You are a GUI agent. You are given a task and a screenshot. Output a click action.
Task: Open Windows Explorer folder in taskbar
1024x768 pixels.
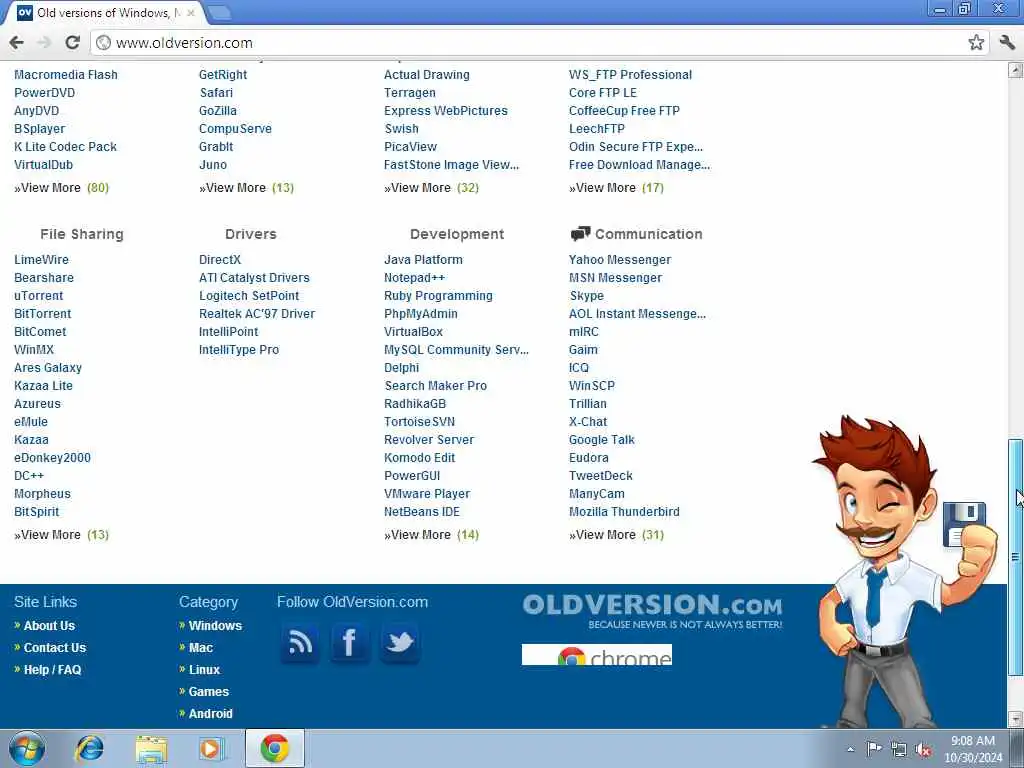tap(152, 748)
